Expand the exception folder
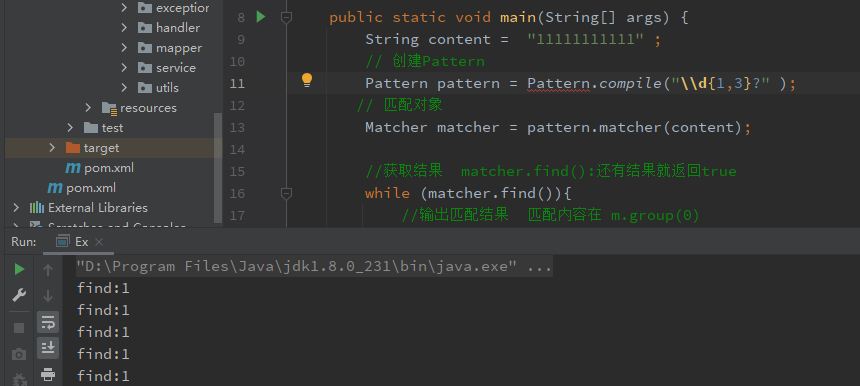Viewport: 860px width, 386px height. point(125,8)
